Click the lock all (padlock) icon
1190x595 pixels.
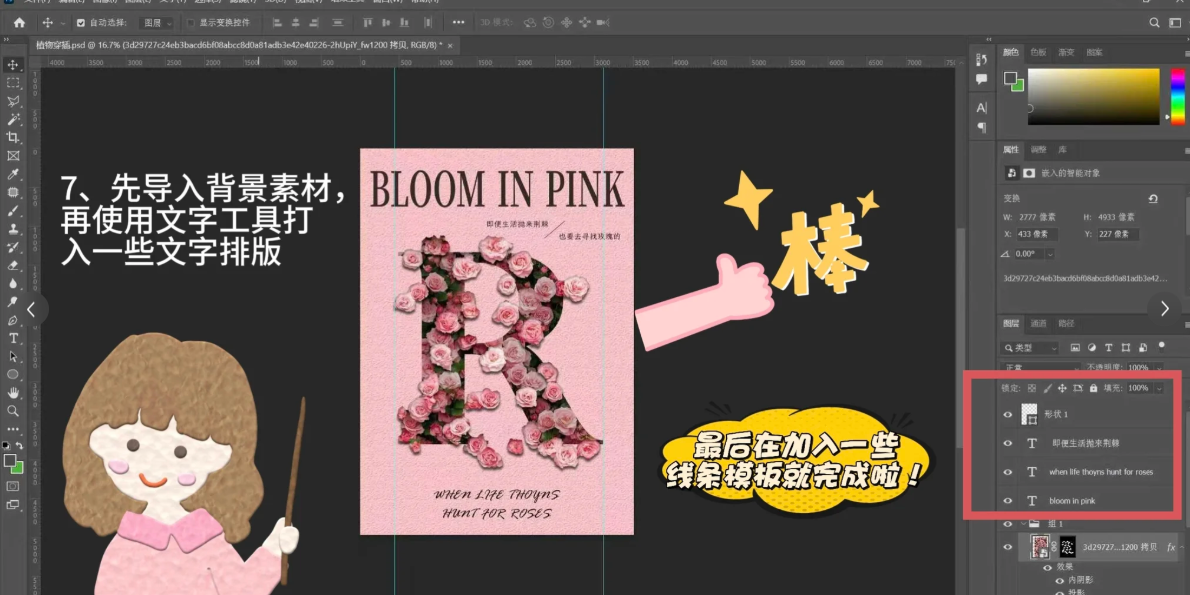tap(1093, 388)
